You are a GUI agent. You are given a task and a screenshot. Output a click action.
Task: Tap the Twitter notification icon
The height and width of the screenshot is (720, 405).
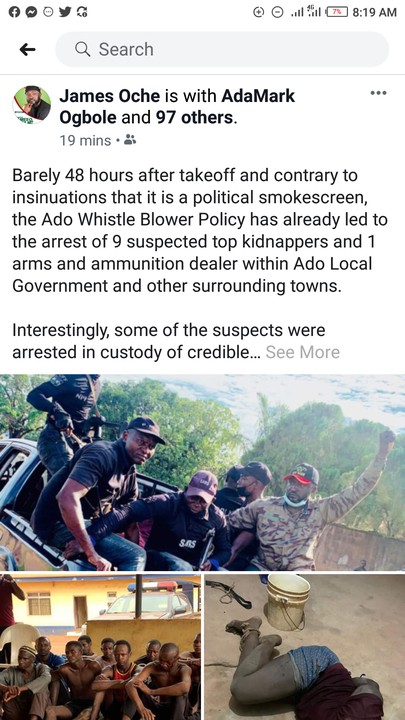point(65,12)
